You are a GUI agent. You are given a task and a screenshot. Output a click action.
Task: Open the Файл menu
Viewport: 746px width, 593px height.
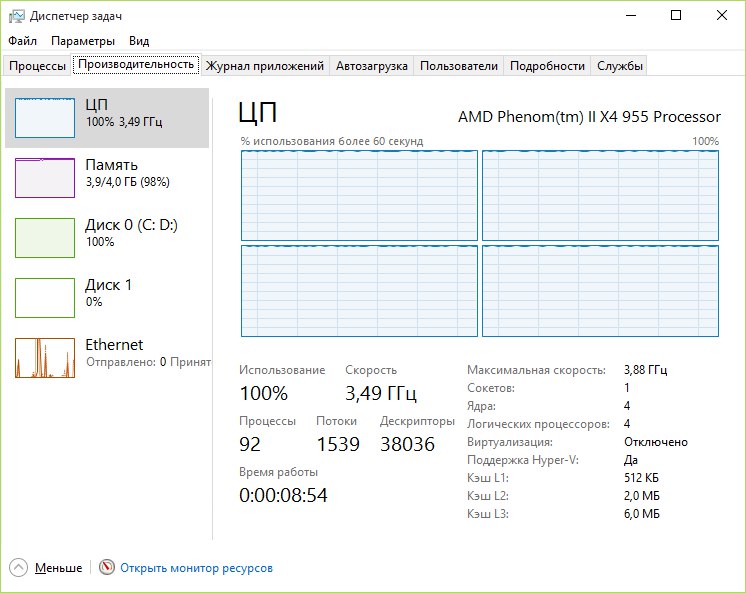(23, 41)
